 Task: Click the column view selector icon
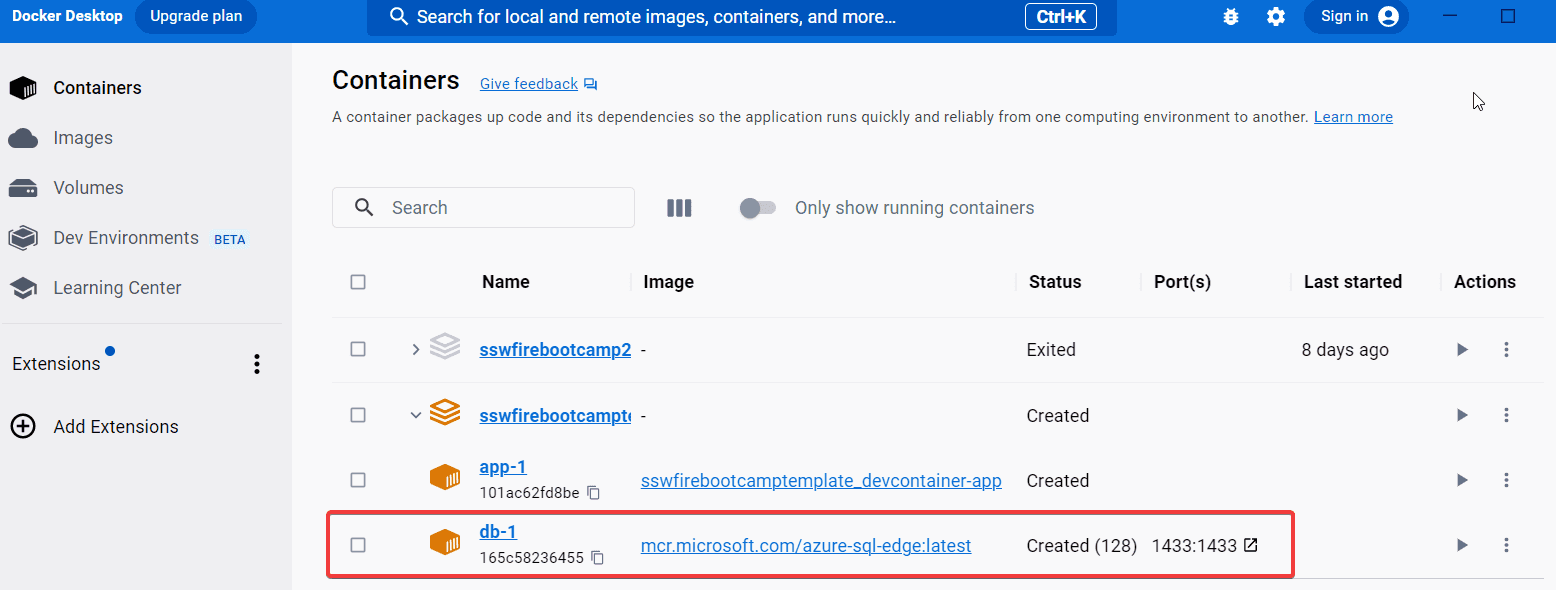point(679,208)
